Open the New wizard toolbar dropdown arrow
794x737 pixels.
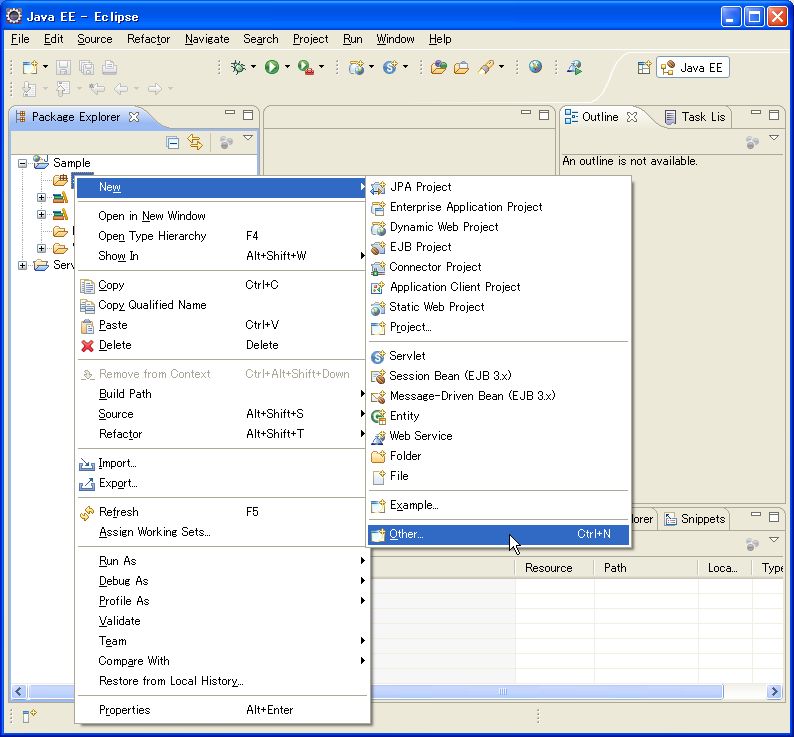tap(45, 68)
